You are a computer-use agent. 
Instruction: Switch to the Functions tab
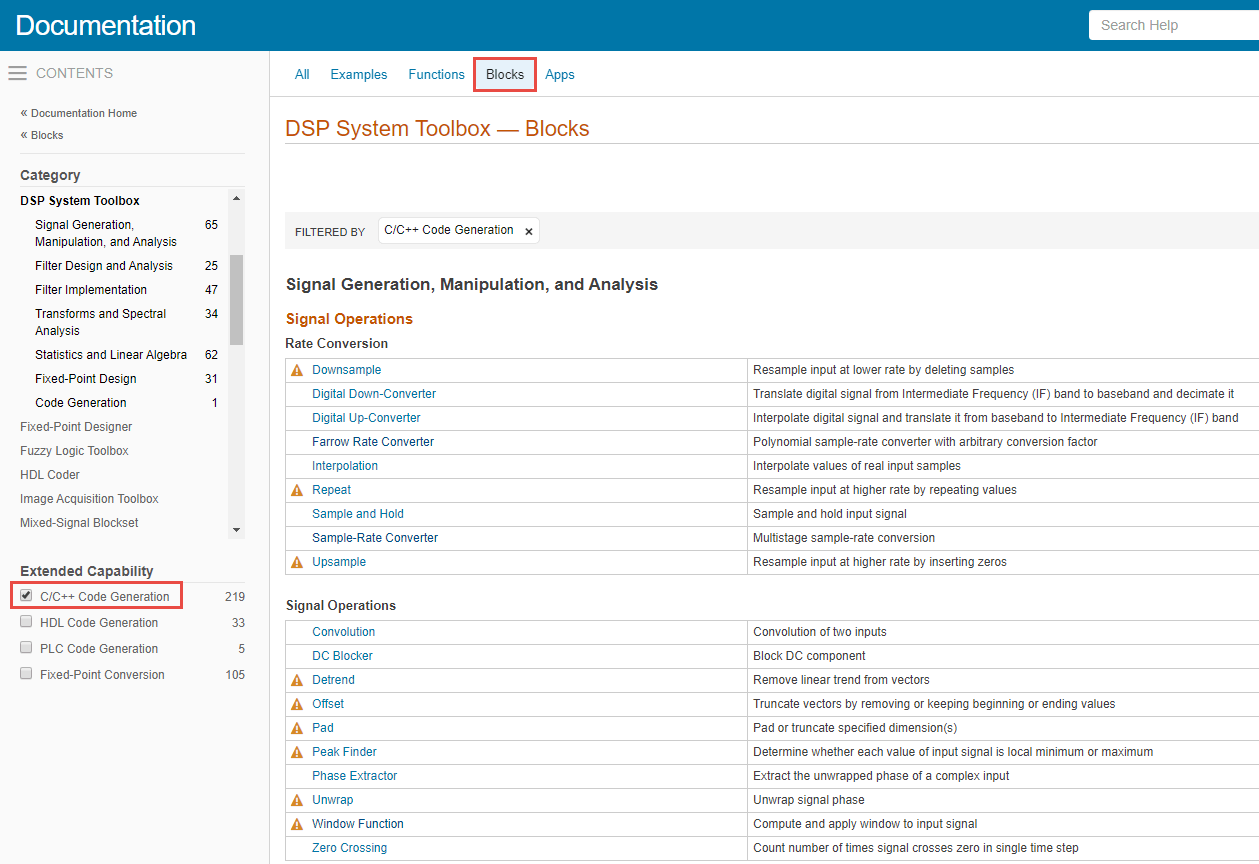tap(436, 74)
